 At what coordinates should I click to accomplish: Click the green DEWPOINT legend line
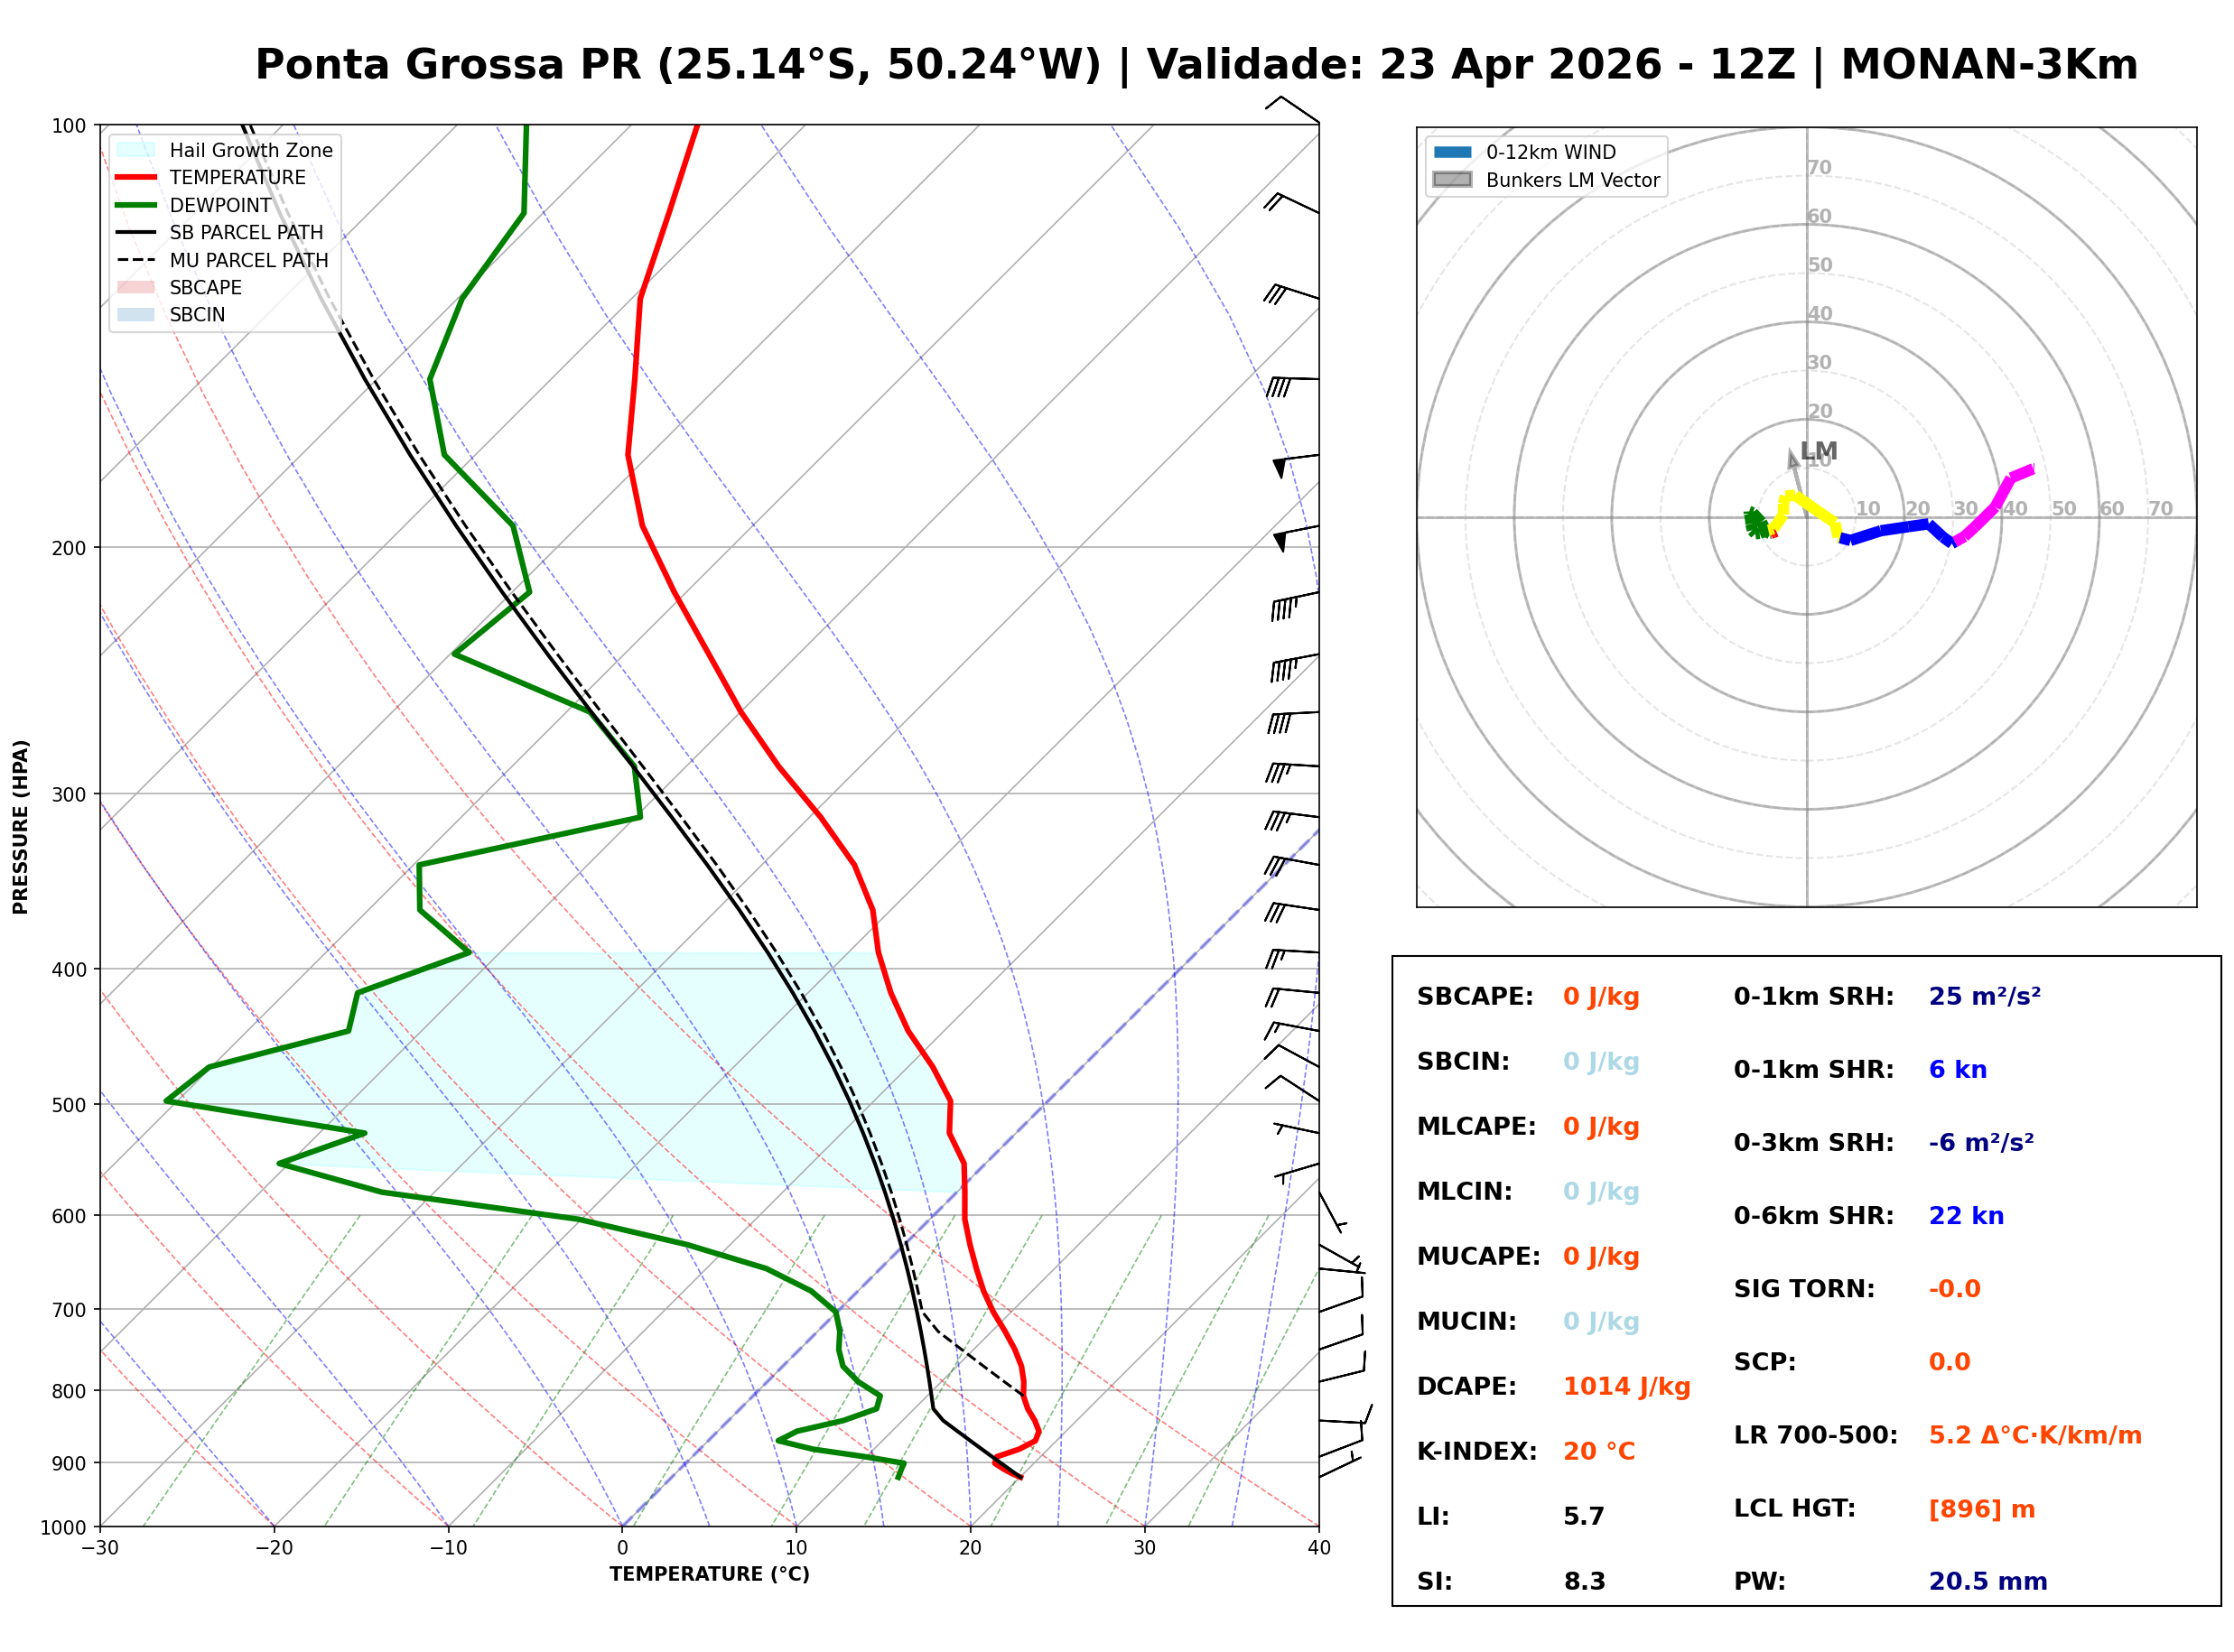click(x=136, y=205)
